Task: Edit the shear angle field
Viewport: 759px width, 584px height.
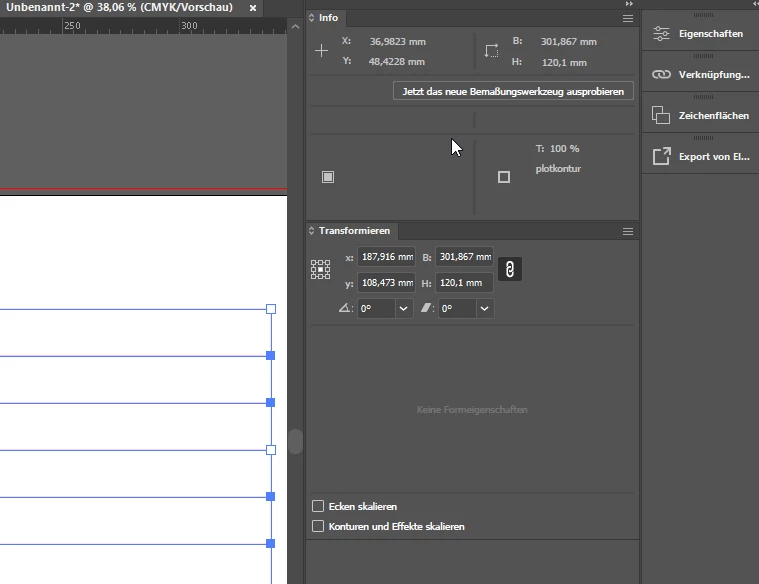Action: coord(457,308)
